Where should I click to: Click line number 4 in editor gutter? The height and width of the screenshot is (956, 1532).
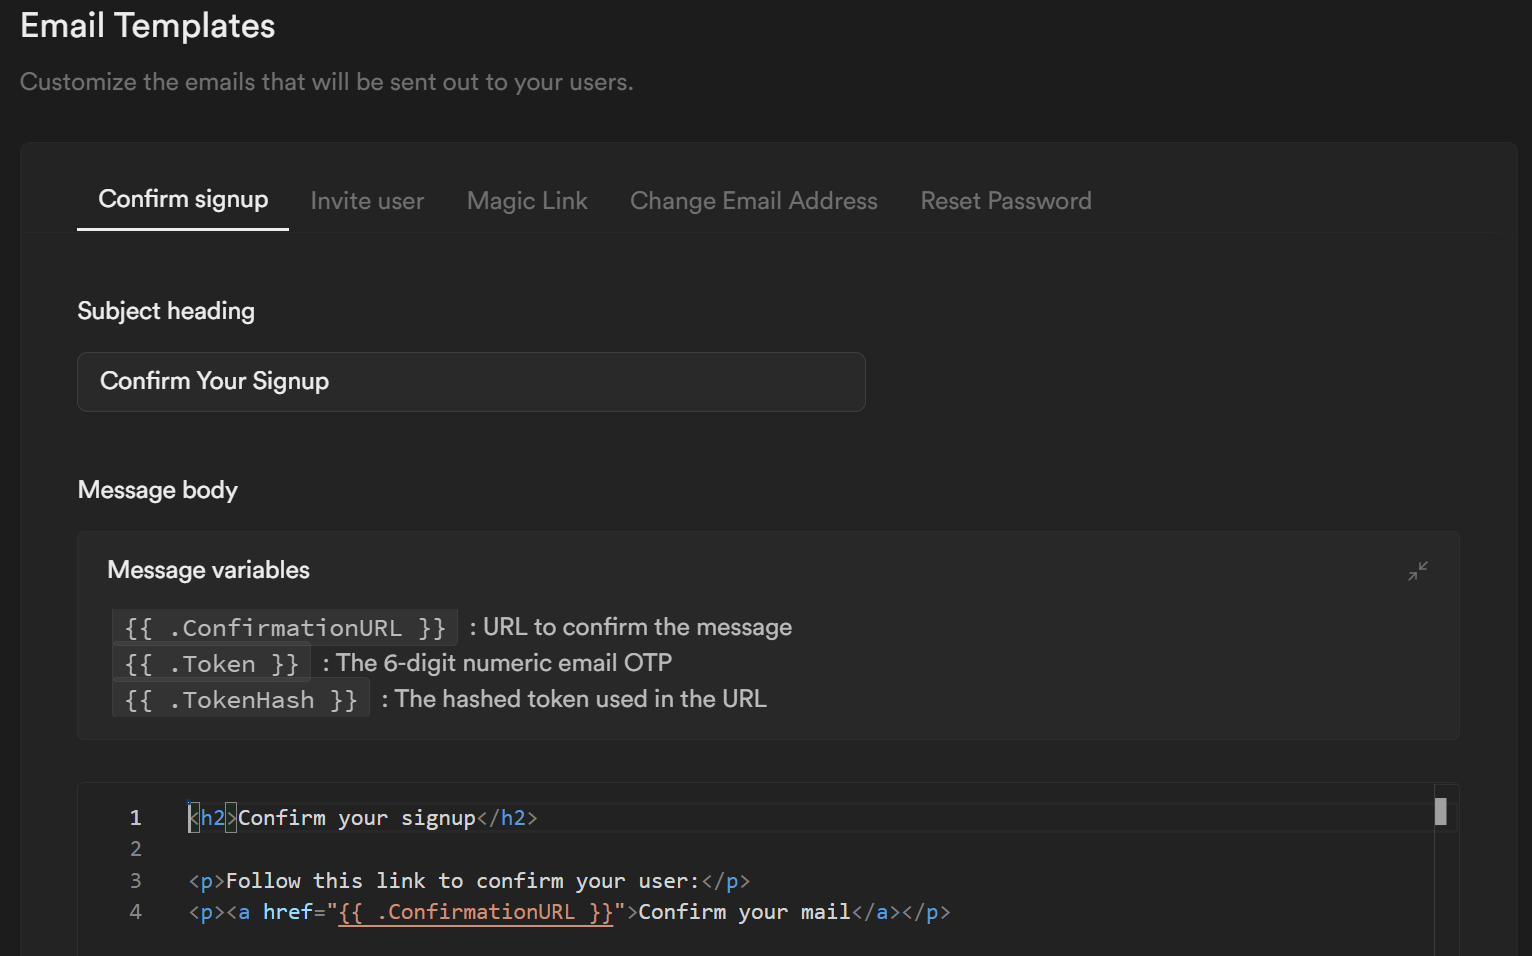point(136,912)
